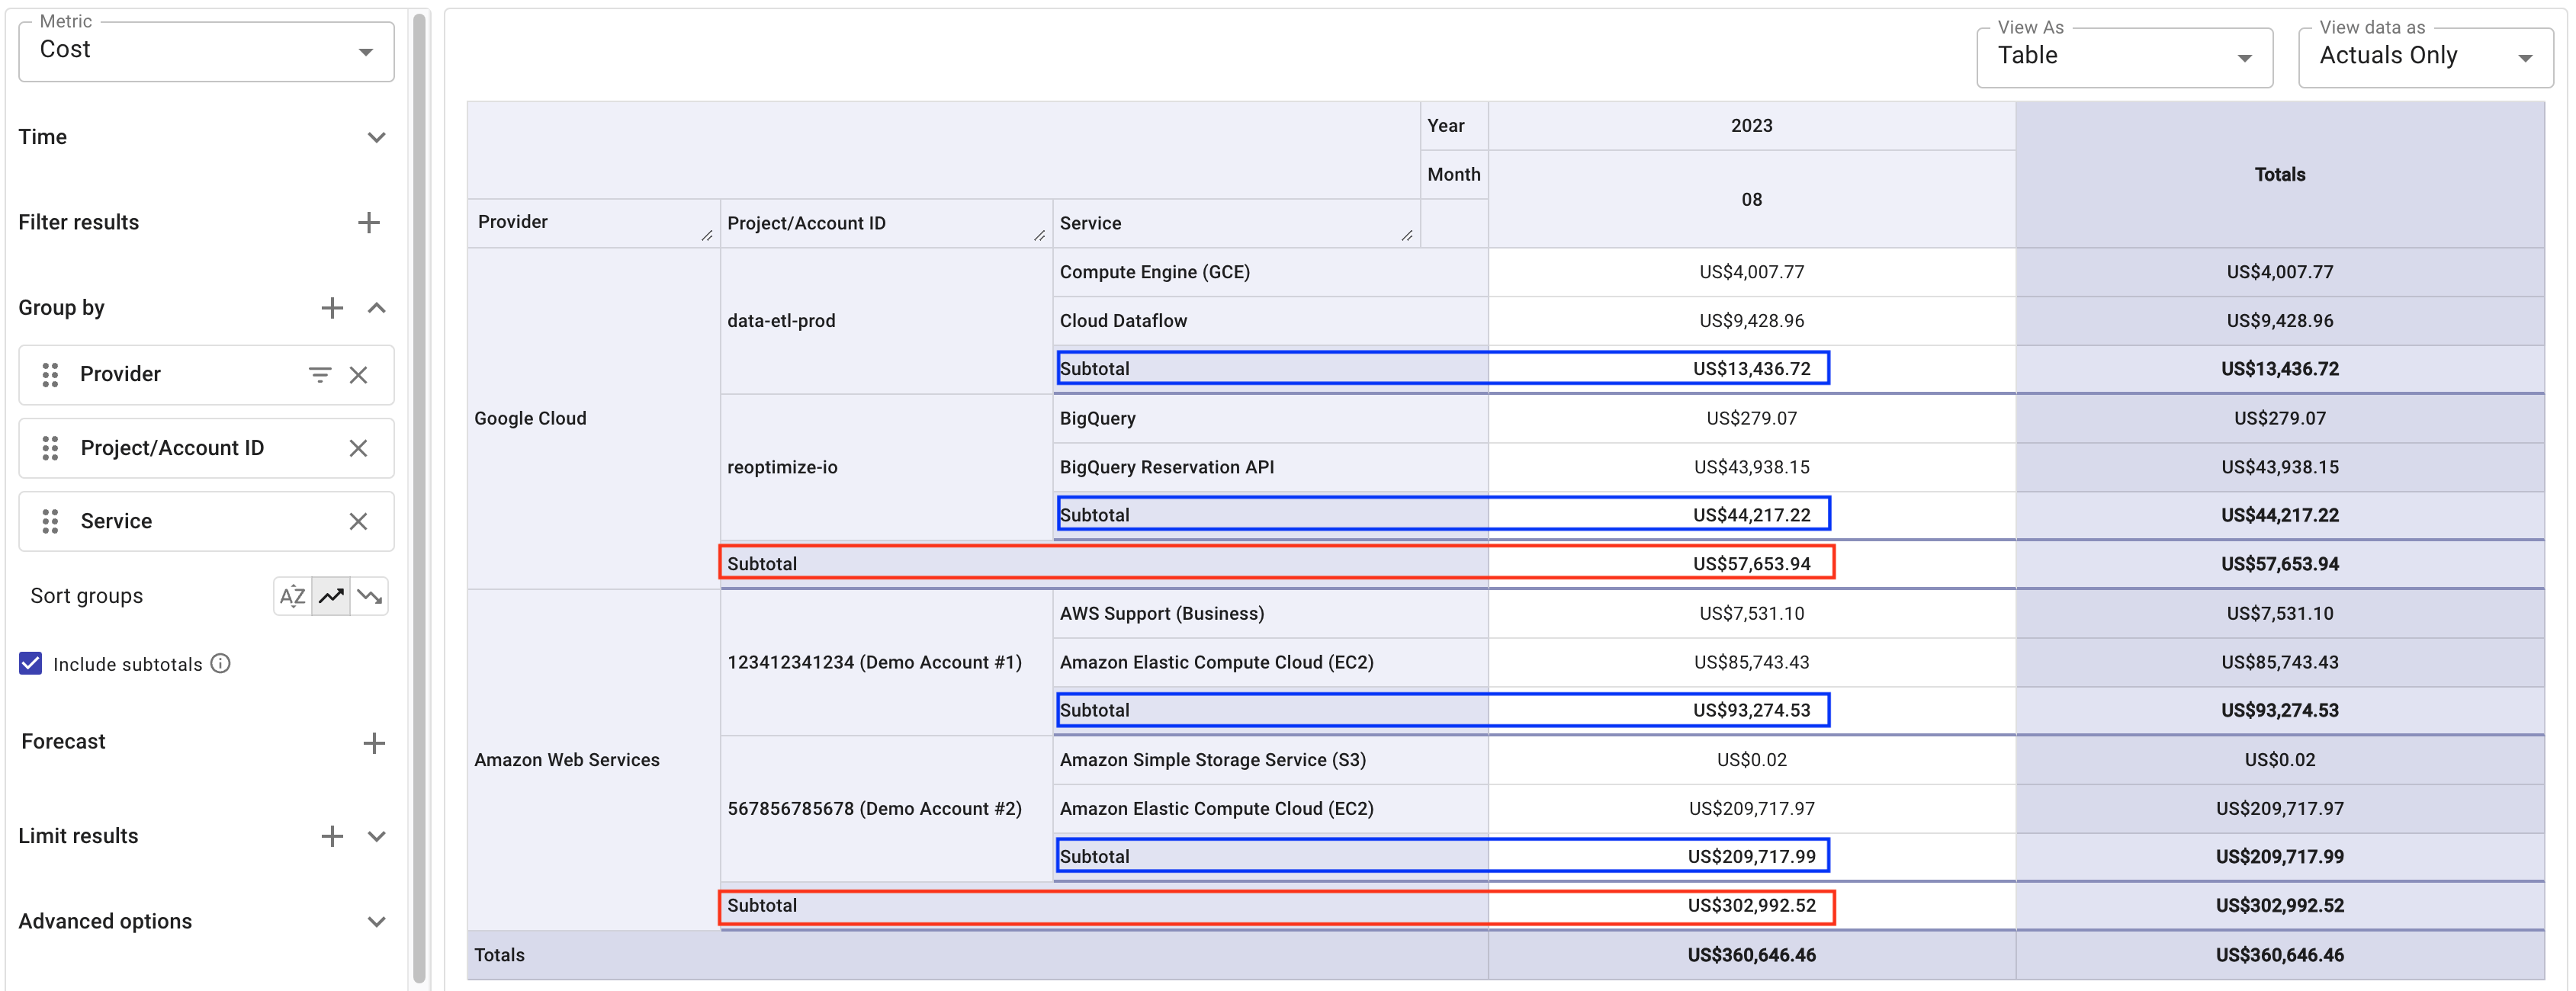Remove the Provider grouping
2576x991 pixels.
[358, 375]
